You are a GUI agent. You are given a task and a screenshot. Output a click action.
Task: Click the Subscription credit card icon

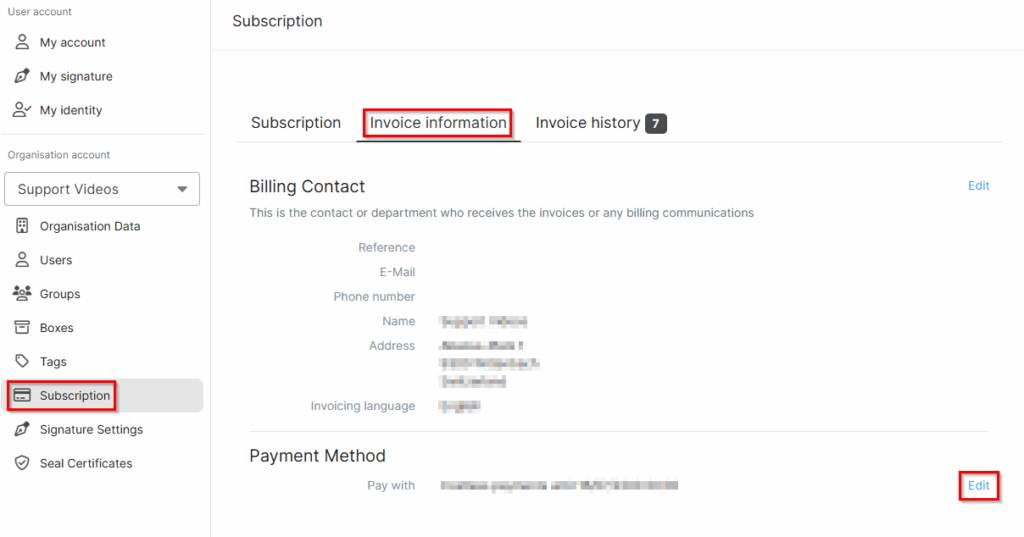point(22,395)
